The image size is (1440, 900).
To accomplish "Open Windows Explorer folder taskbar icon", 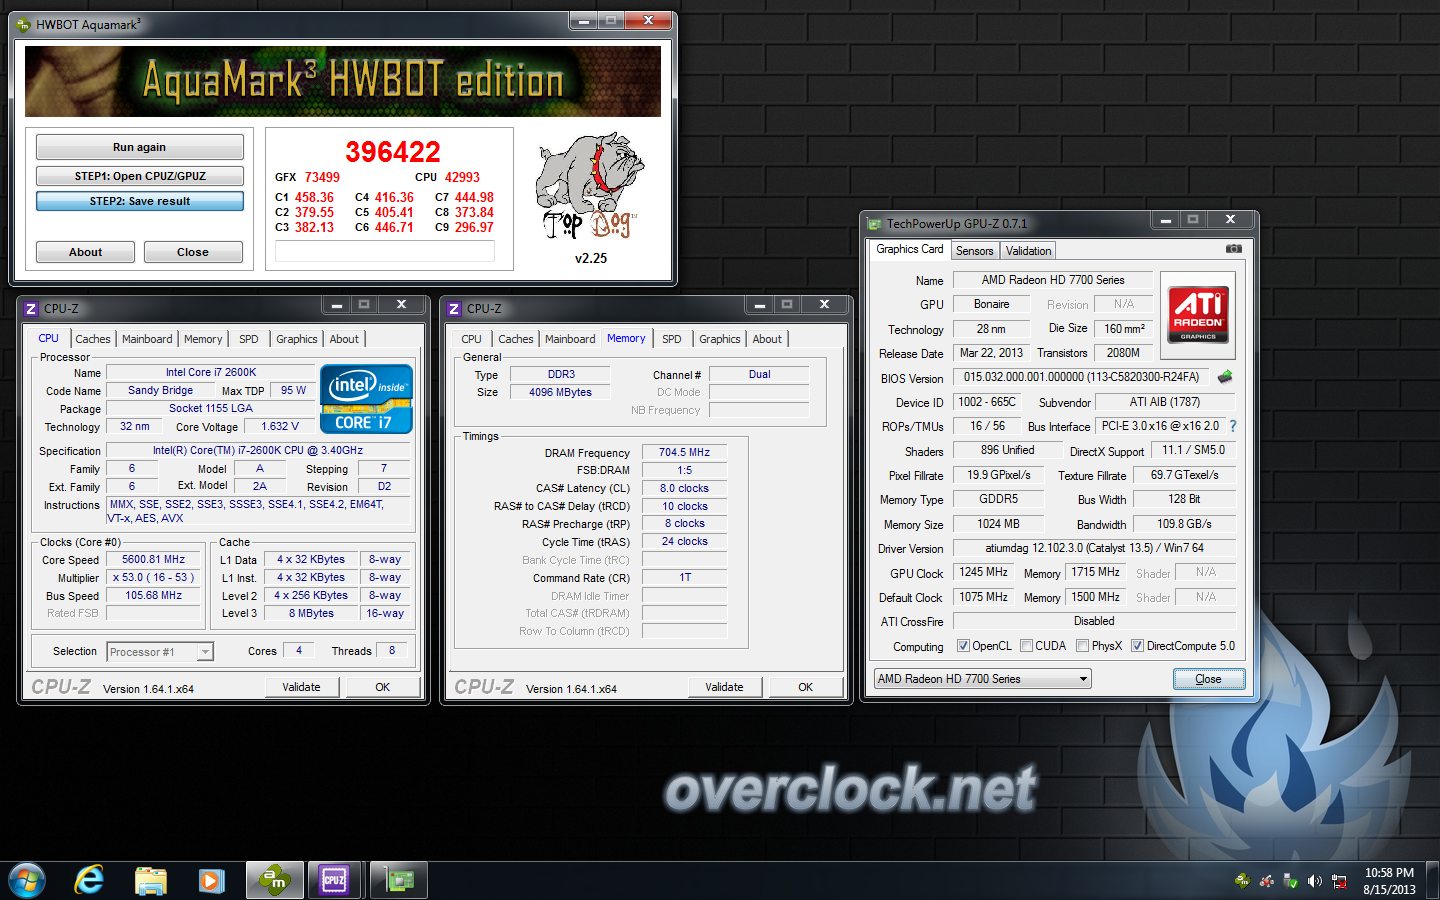I will tap(151, 881).
